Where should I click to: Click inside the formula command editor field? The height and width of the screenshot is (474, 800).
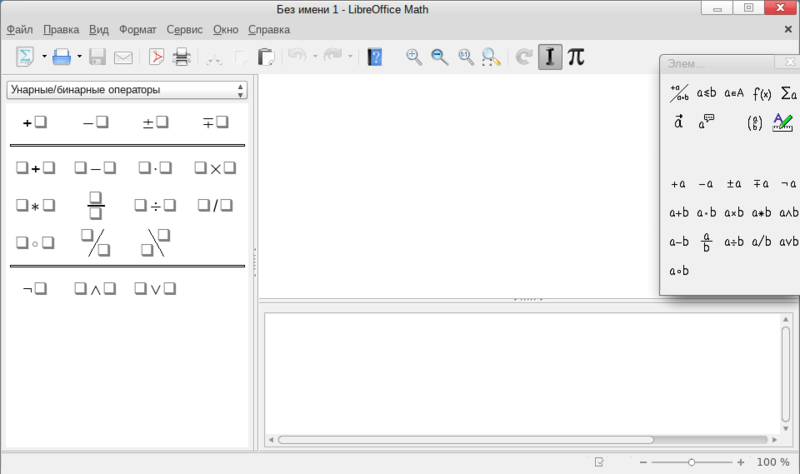click(520, 370)
